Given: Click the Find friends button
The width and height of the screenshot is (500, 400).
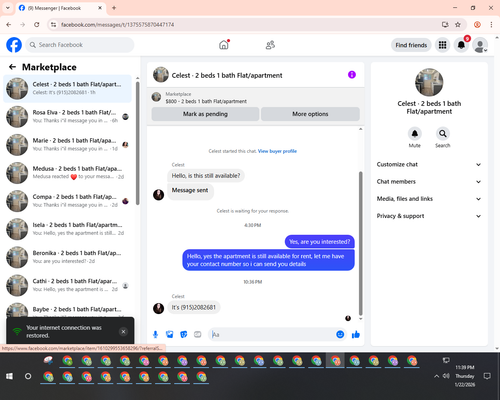Looking at the screenshot, I should coord(411,45).
